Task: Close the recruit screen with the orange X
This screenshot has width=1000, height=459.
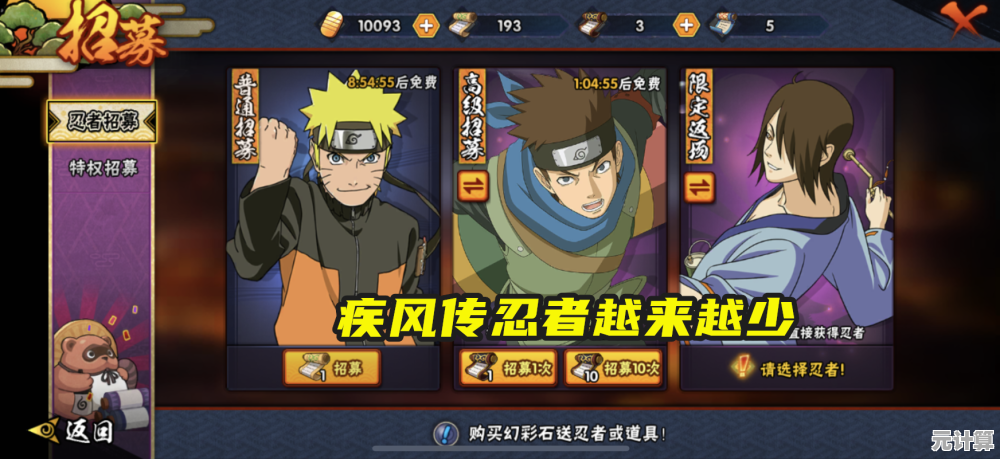Action: [962, 19]
